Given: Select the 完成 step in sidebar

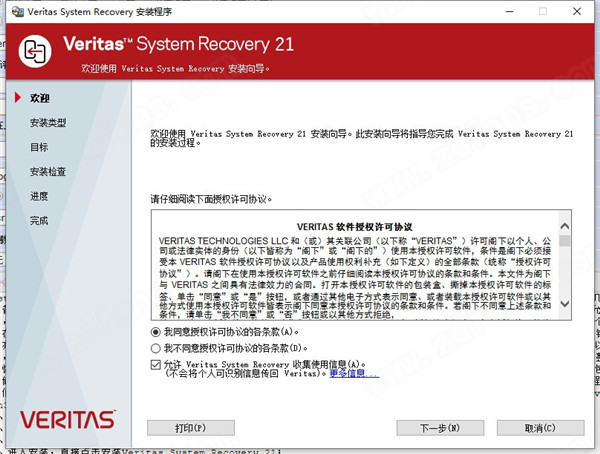Looking at the screenshot, I should tap(39, 221).
